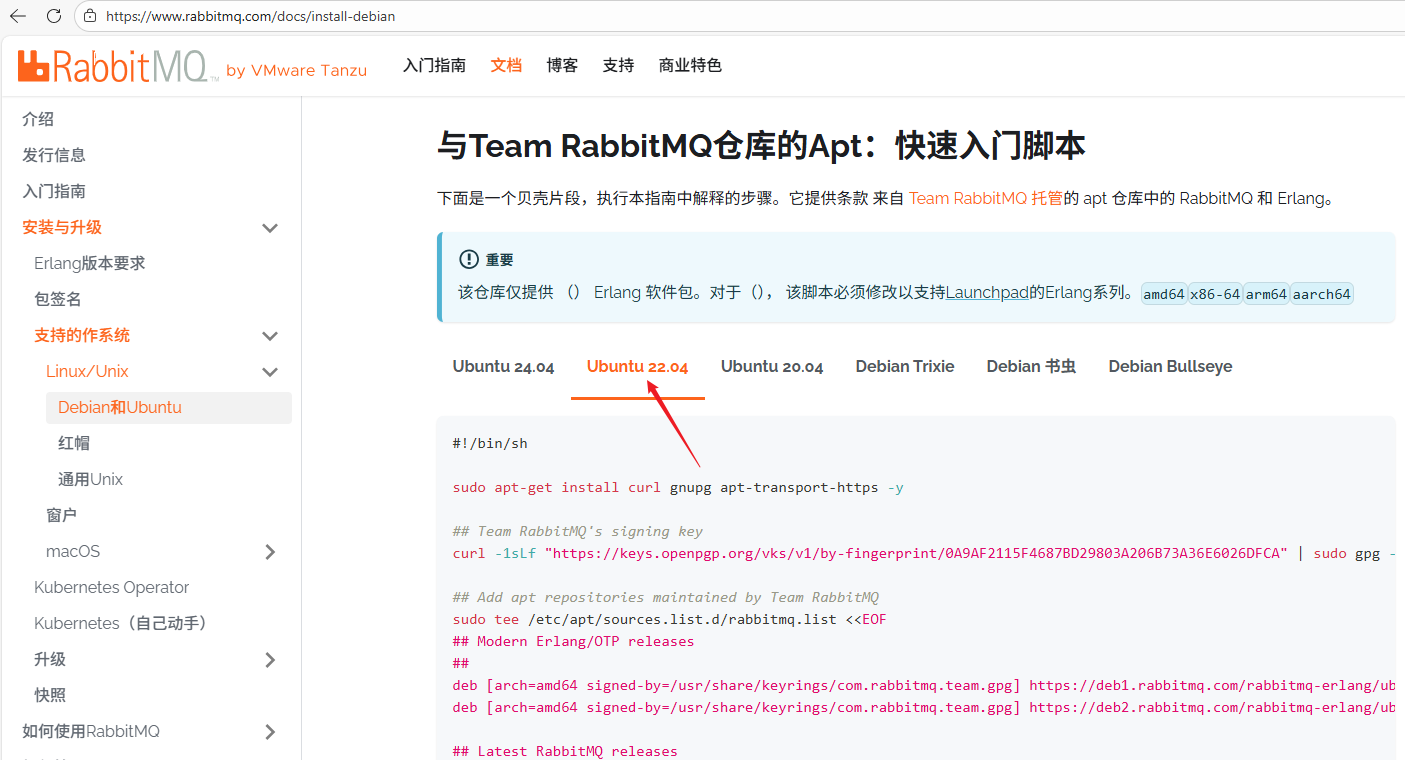Click the deb2.rabbitmq.com repository line

923,707
